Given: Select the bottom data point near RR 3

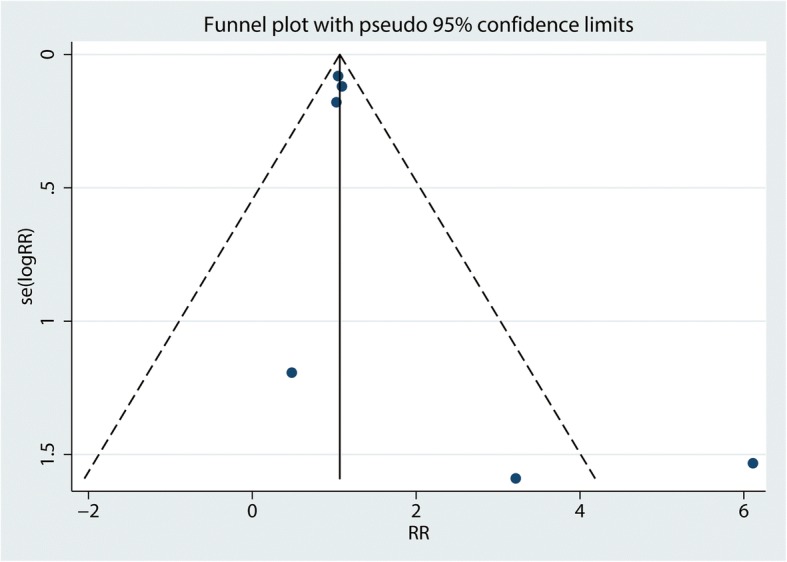Looking at the screenshot, I should coord(515,479).
